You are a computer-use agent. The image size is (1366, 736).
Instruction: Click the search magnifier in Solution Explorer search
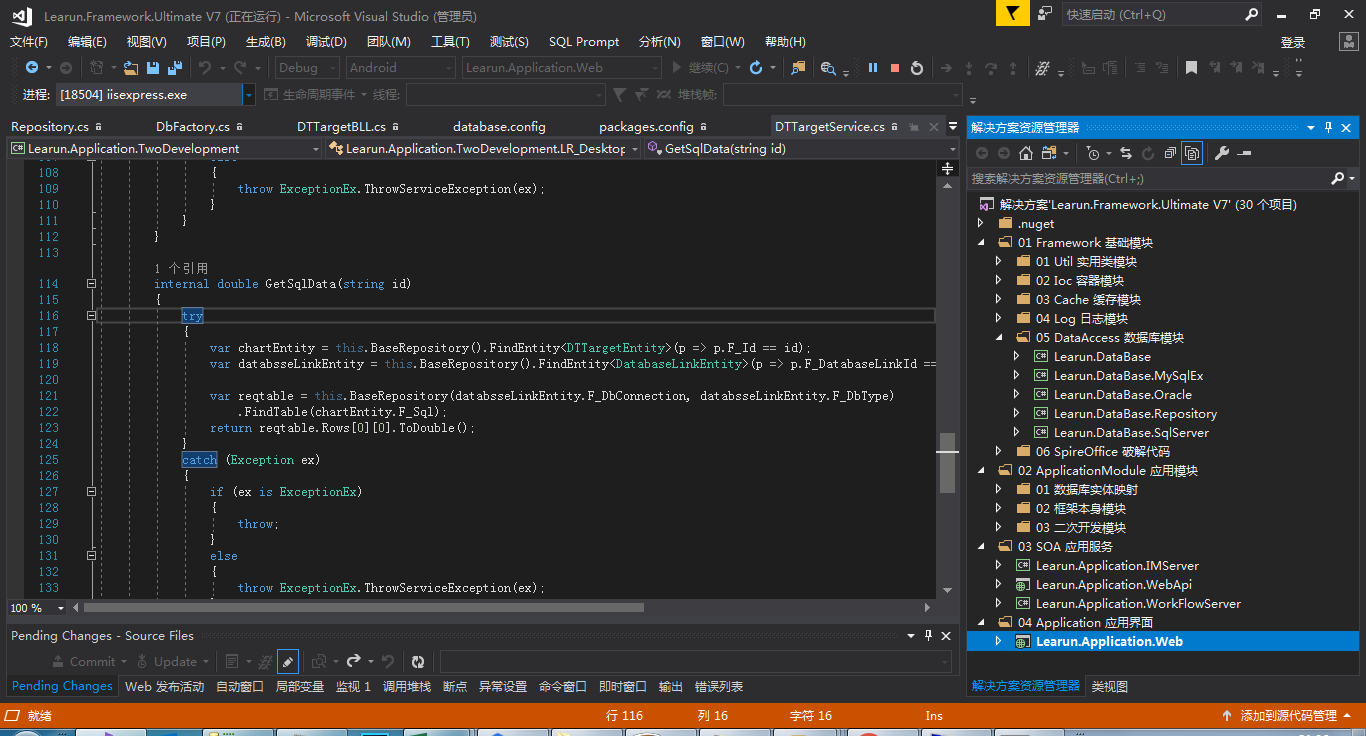(x=1338, y=178)
